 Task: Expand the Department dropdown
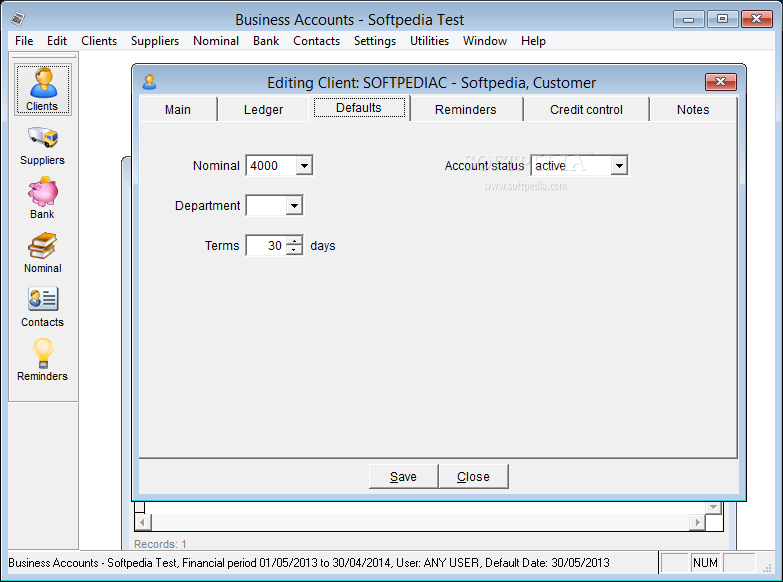coord(294,205)
